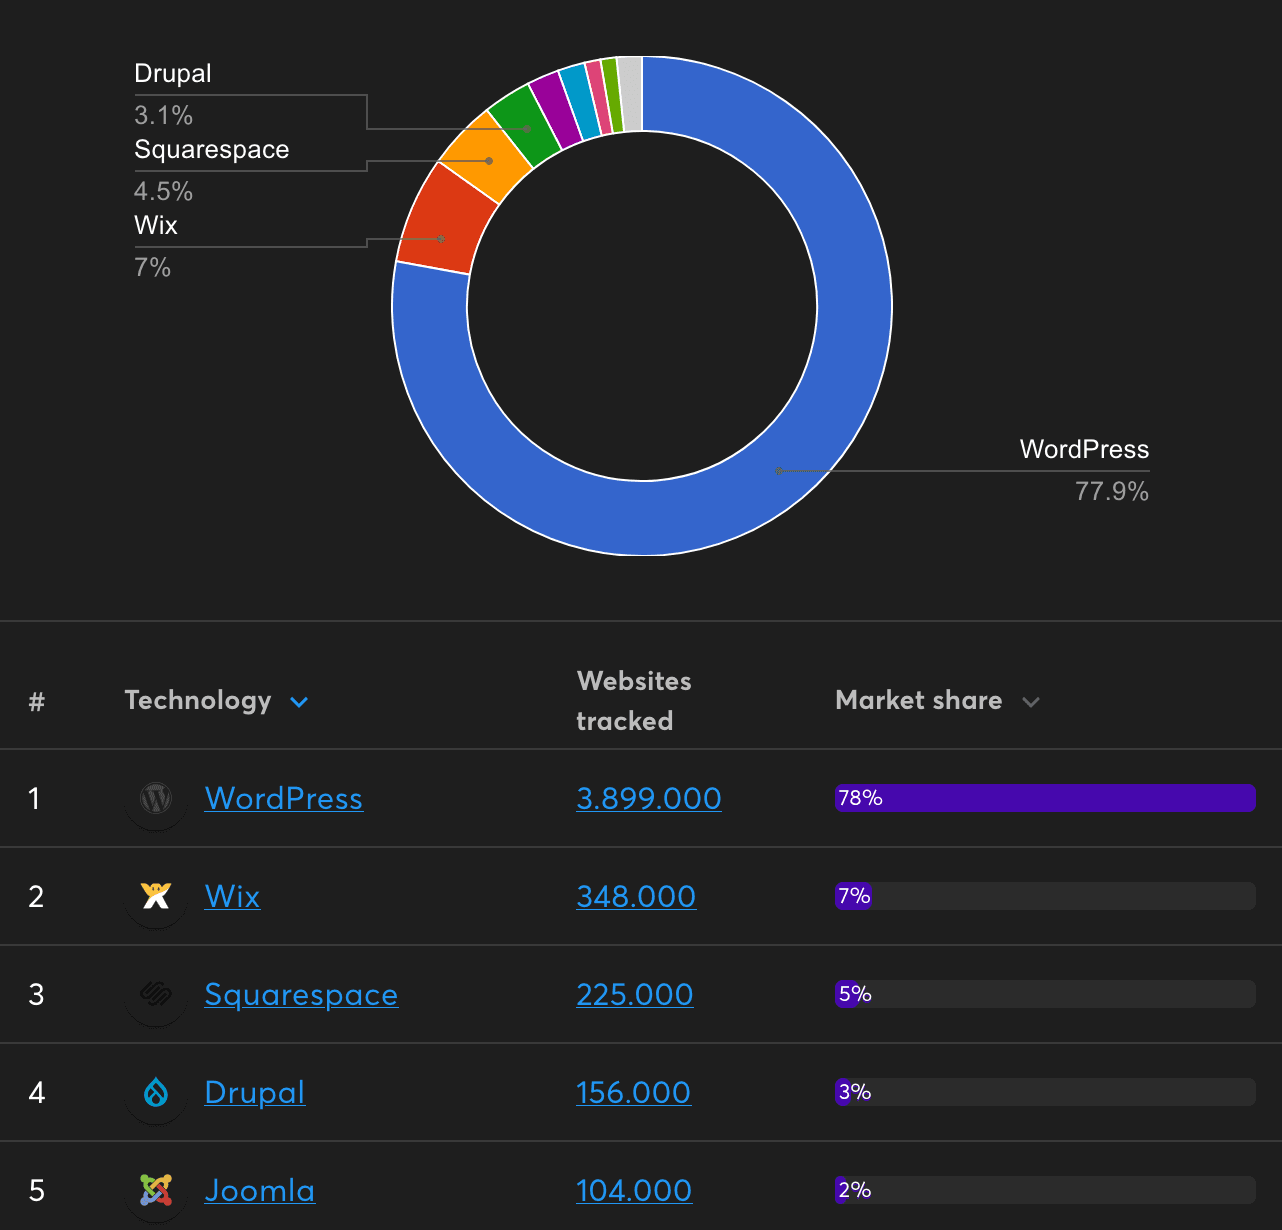The width and height of the screenshot is (1282, 1230).
Task: Click the 77.9% chart value
Action: click(x=1112, y=492)
